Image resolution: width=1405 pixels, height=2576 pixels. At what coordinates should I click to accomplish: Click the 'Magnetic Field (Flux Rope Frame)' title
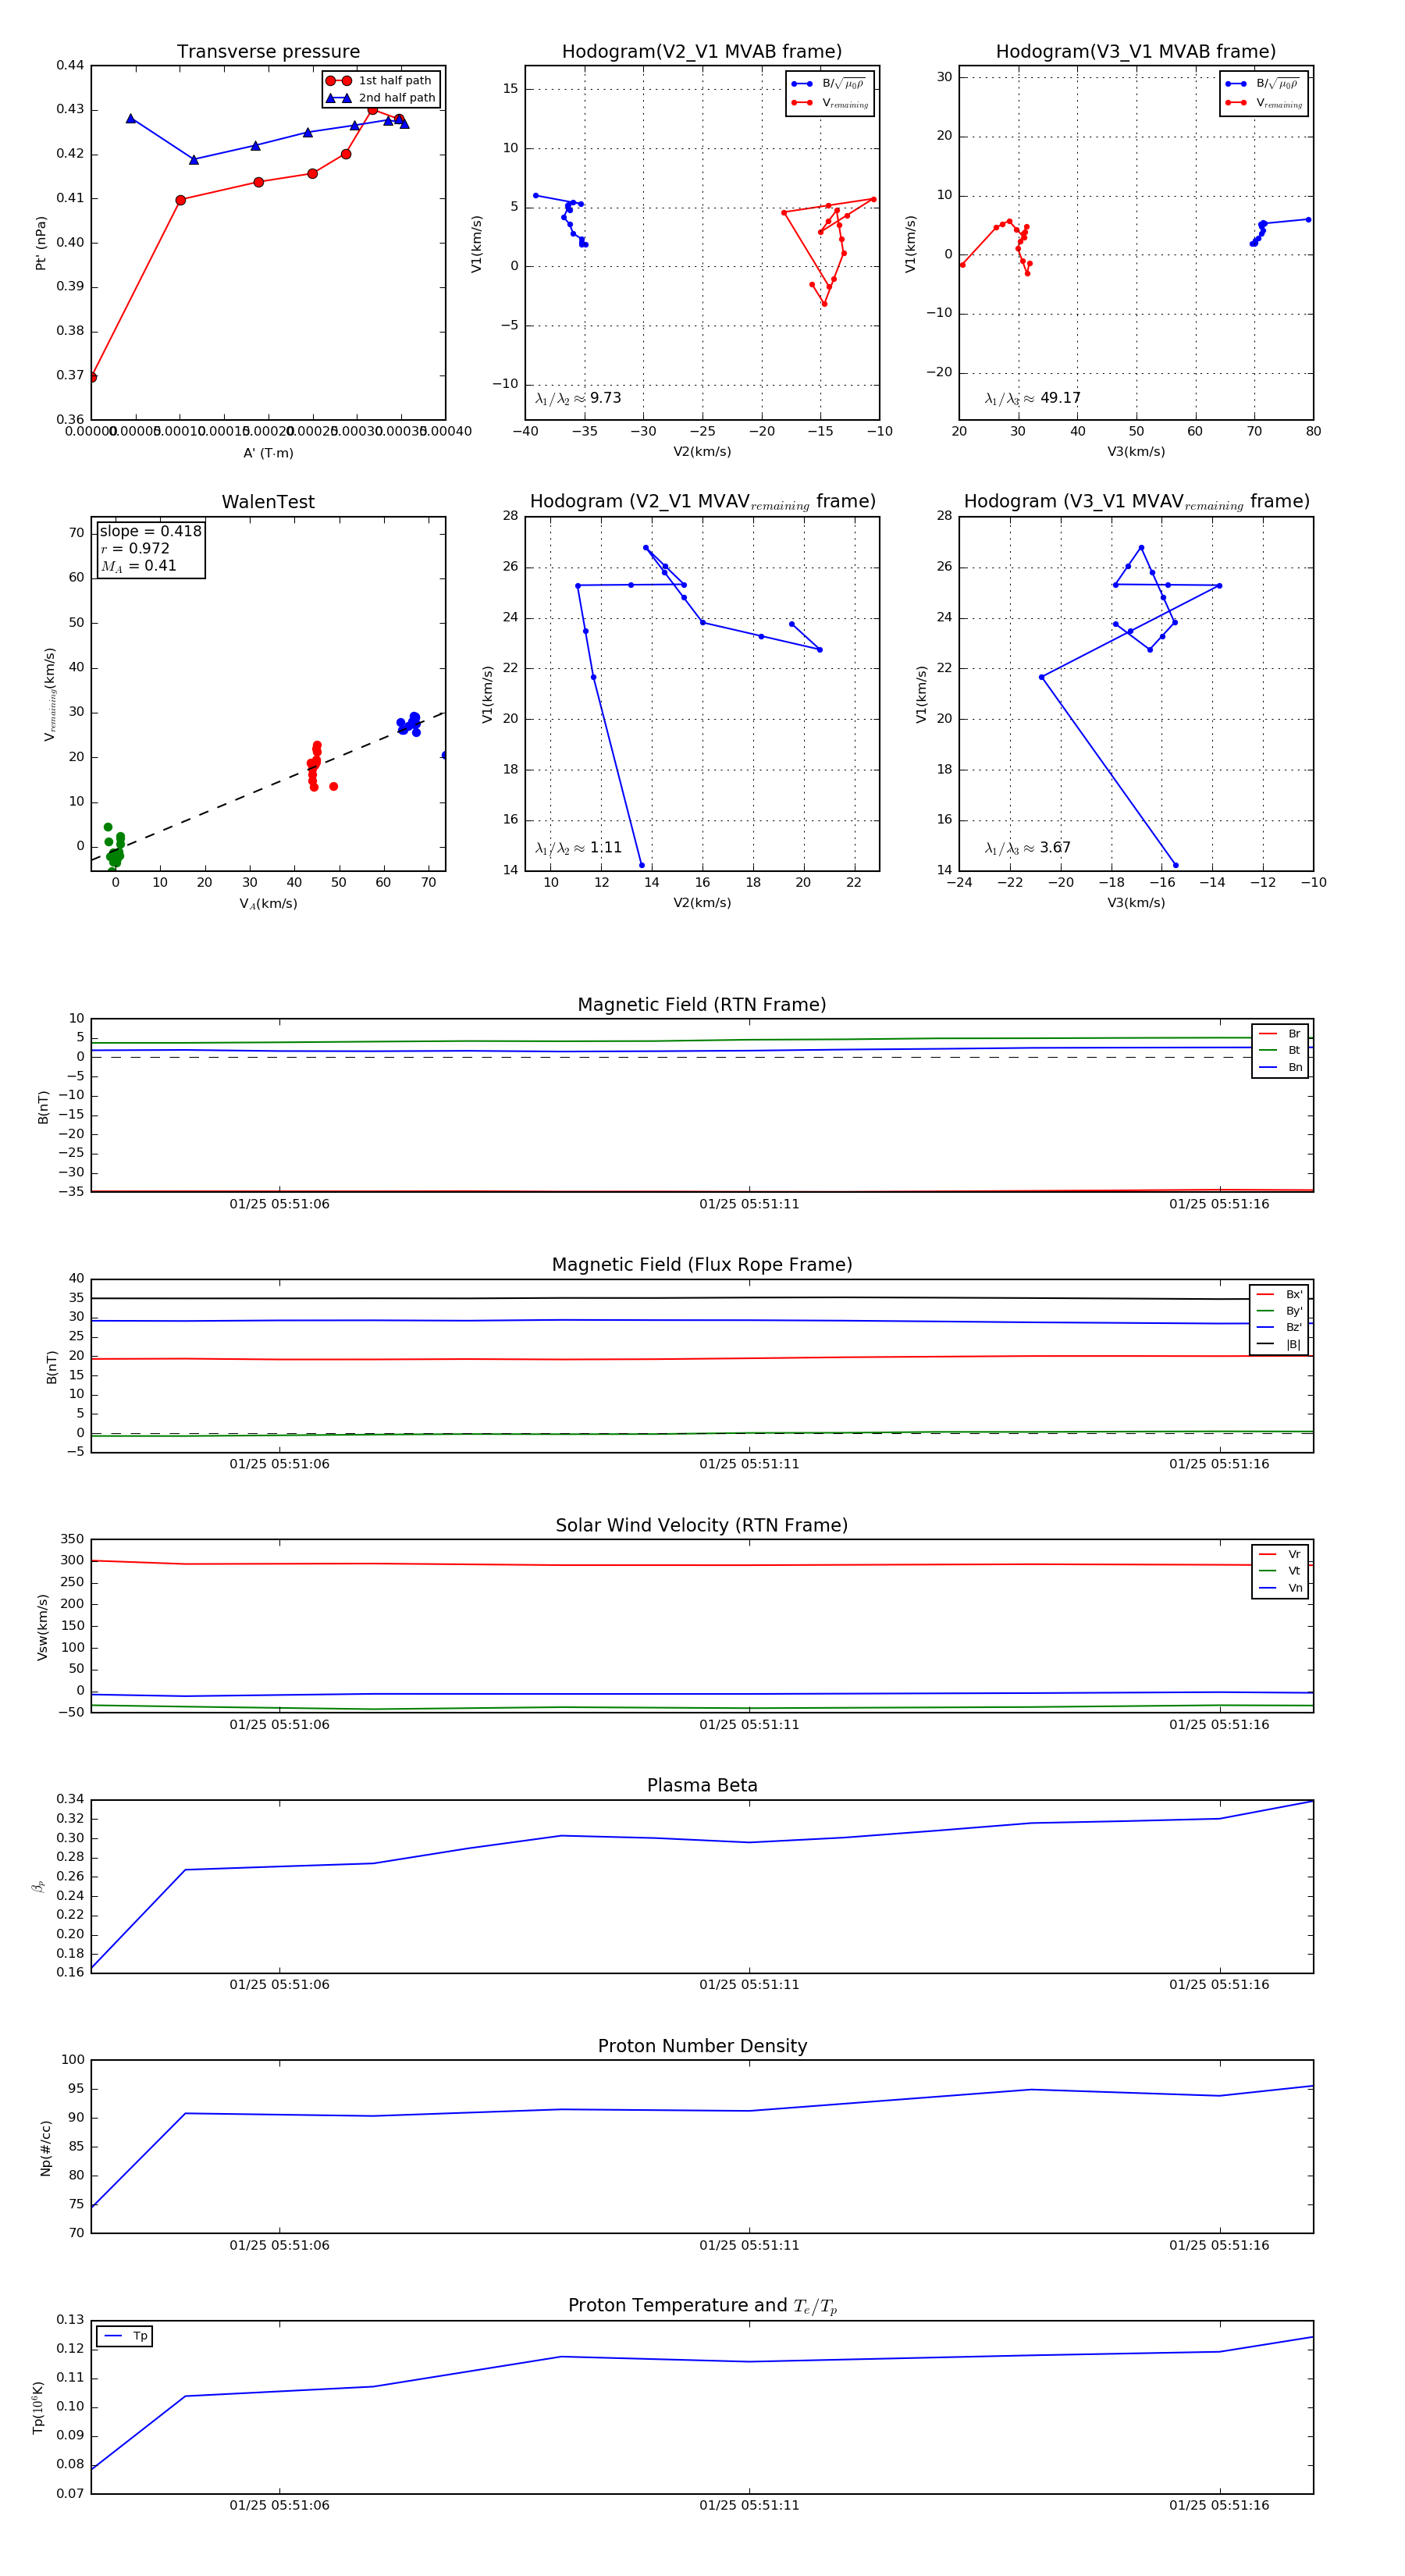tap(702, 1265)
